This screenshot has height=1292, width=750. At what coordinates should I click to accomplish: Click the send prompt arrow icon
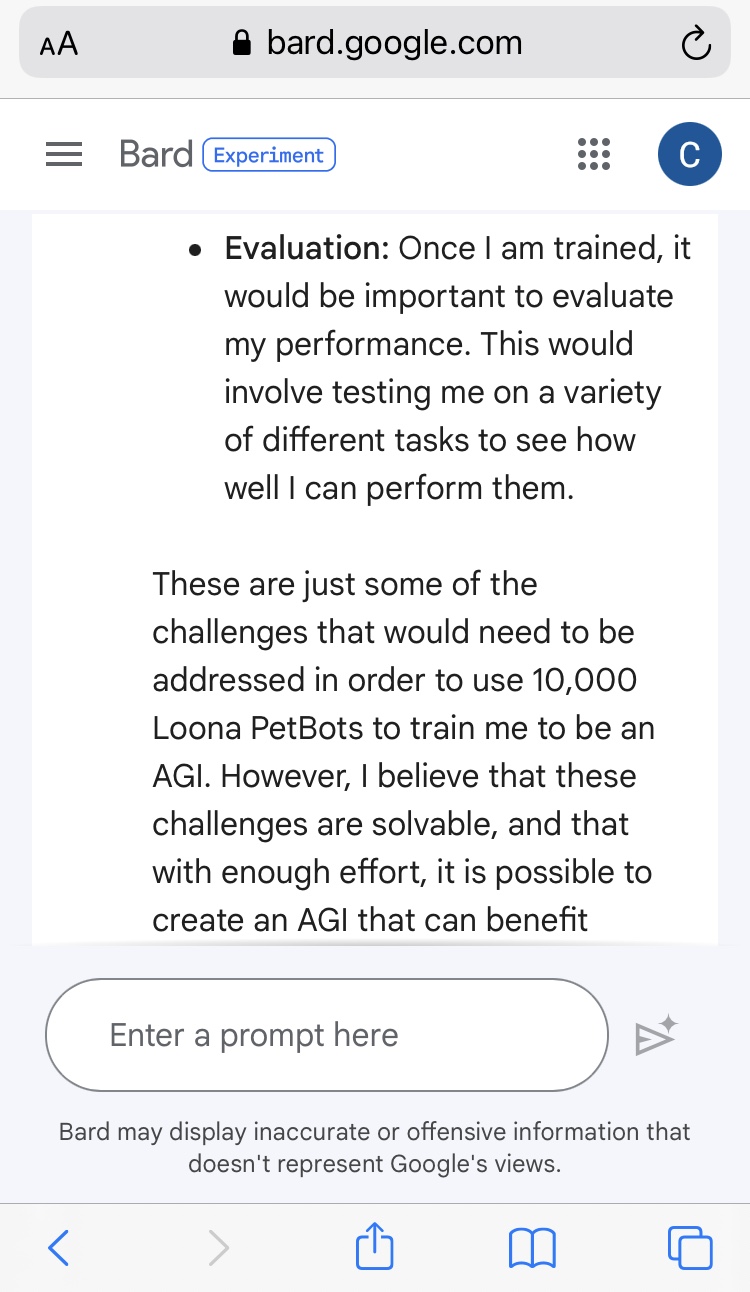(656, 1037)
